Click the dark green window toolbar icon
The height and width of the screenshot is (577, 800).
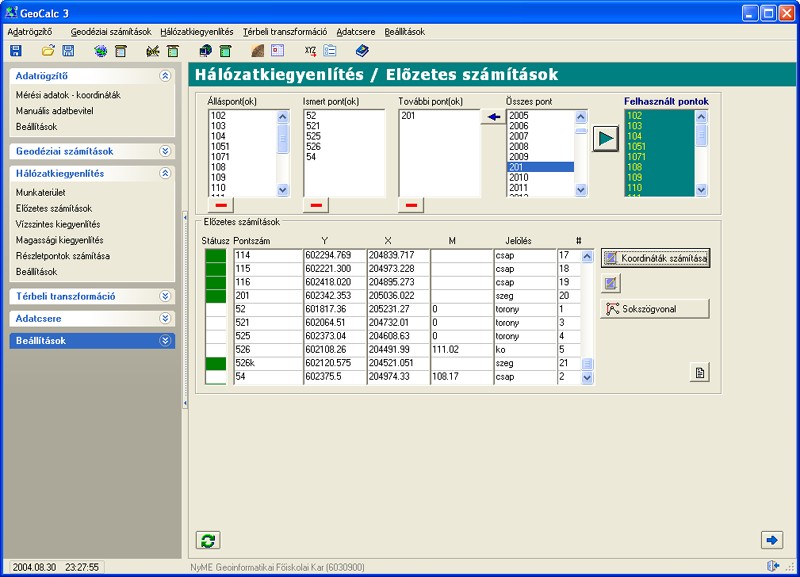[226, 51]
